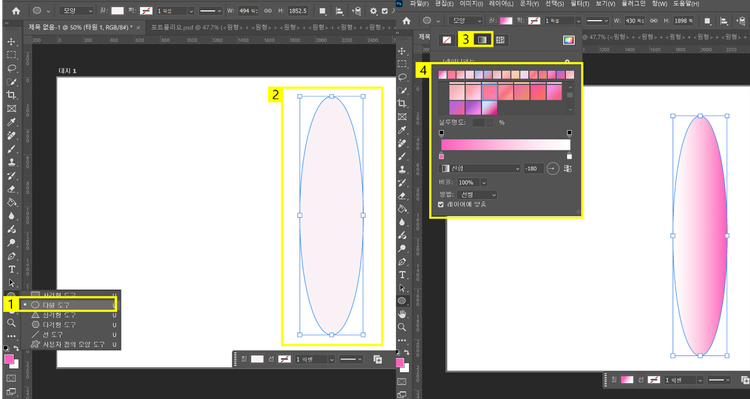Select Spot Healing tool in right window
750x399 pixels.
pyautogui.click(x=402, y=143)
